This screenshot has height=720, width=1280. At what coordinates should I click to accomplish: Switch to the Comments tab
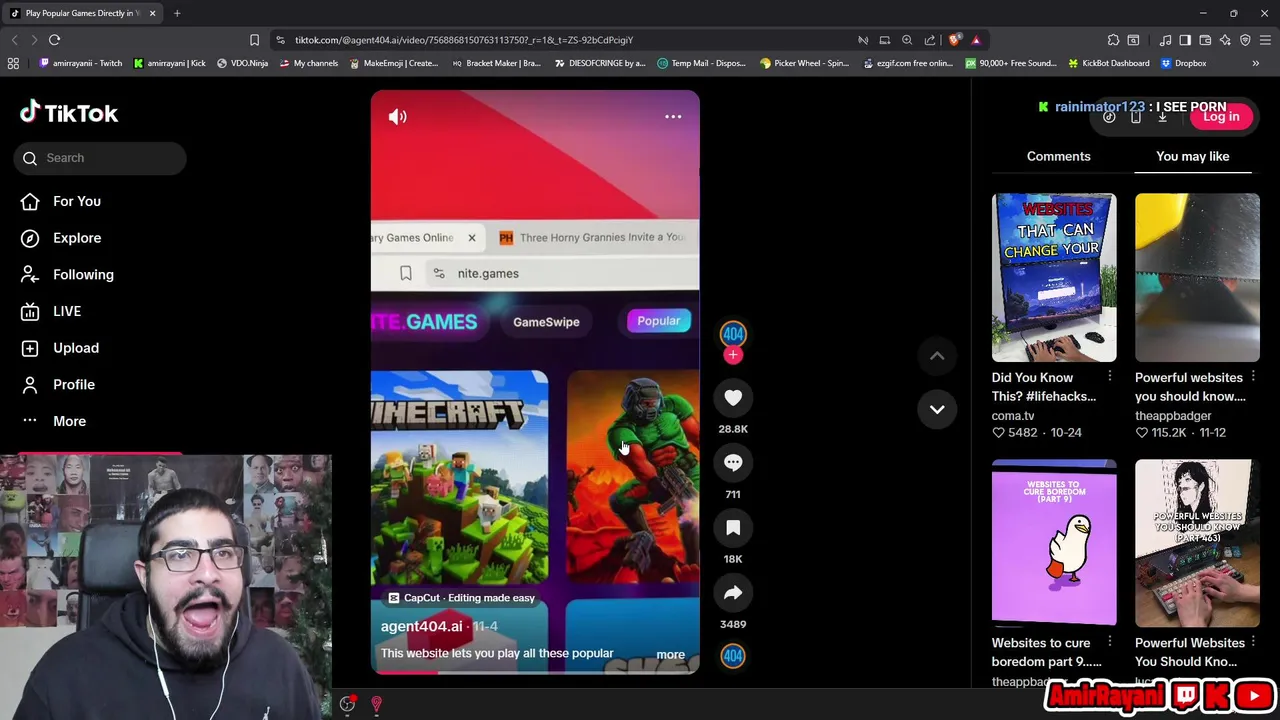pos(1058,156)
